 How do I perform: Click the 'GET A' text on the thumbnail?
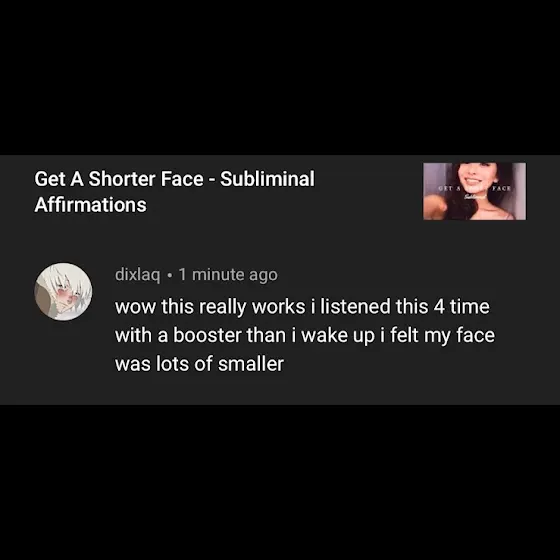(449, 188)
